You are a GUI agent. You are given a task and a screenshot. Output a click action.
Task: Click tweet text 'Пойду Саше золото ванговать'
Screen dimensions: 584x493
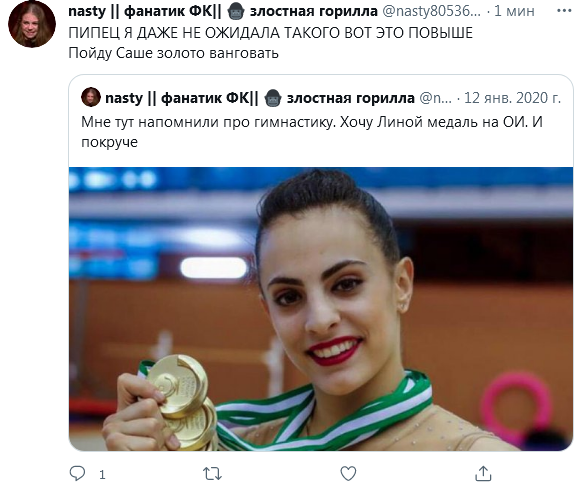tap(174, 53)
